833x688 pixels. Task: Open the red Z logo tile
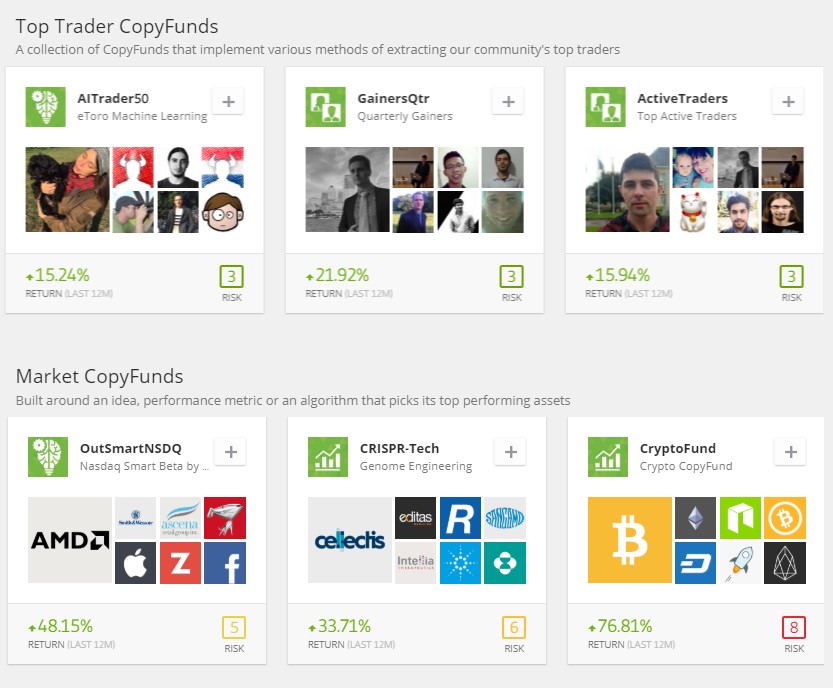(x=181, y=563)
